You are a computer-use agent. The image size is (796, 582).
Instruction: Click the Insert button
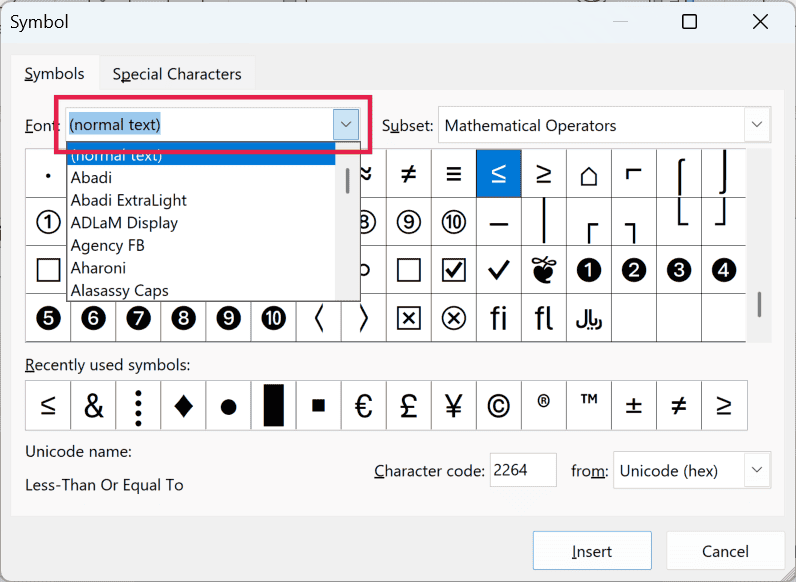tap(592, 551)
